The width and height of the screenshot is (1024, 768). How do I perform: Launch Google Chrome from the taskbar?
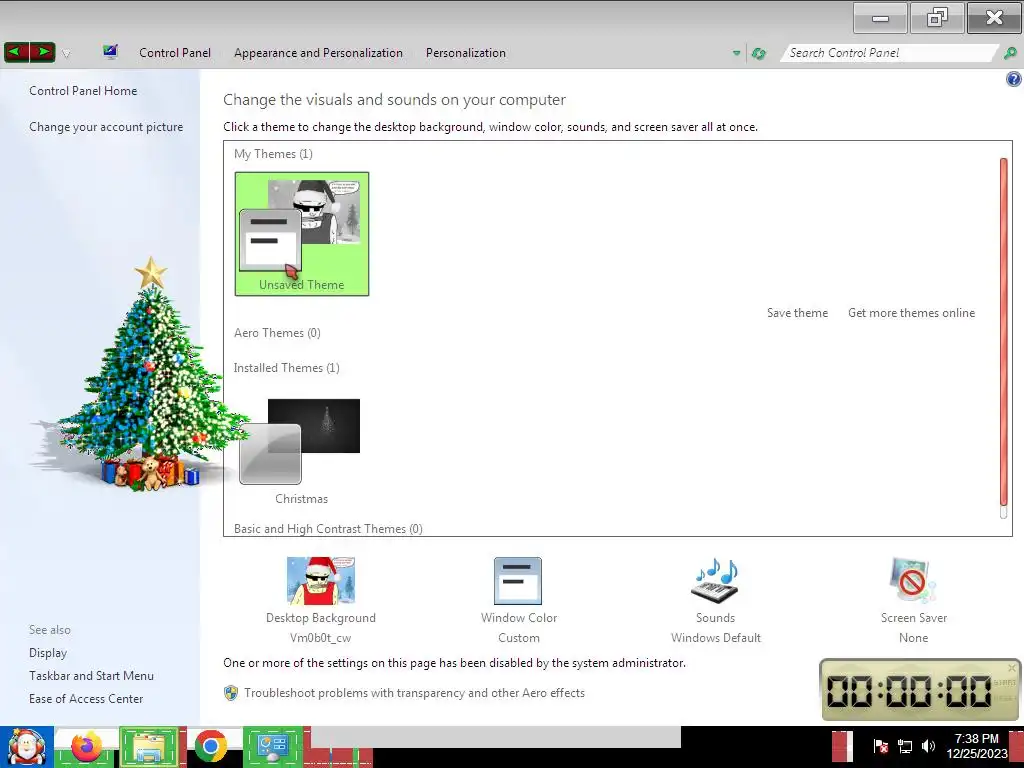pos(210,747)
